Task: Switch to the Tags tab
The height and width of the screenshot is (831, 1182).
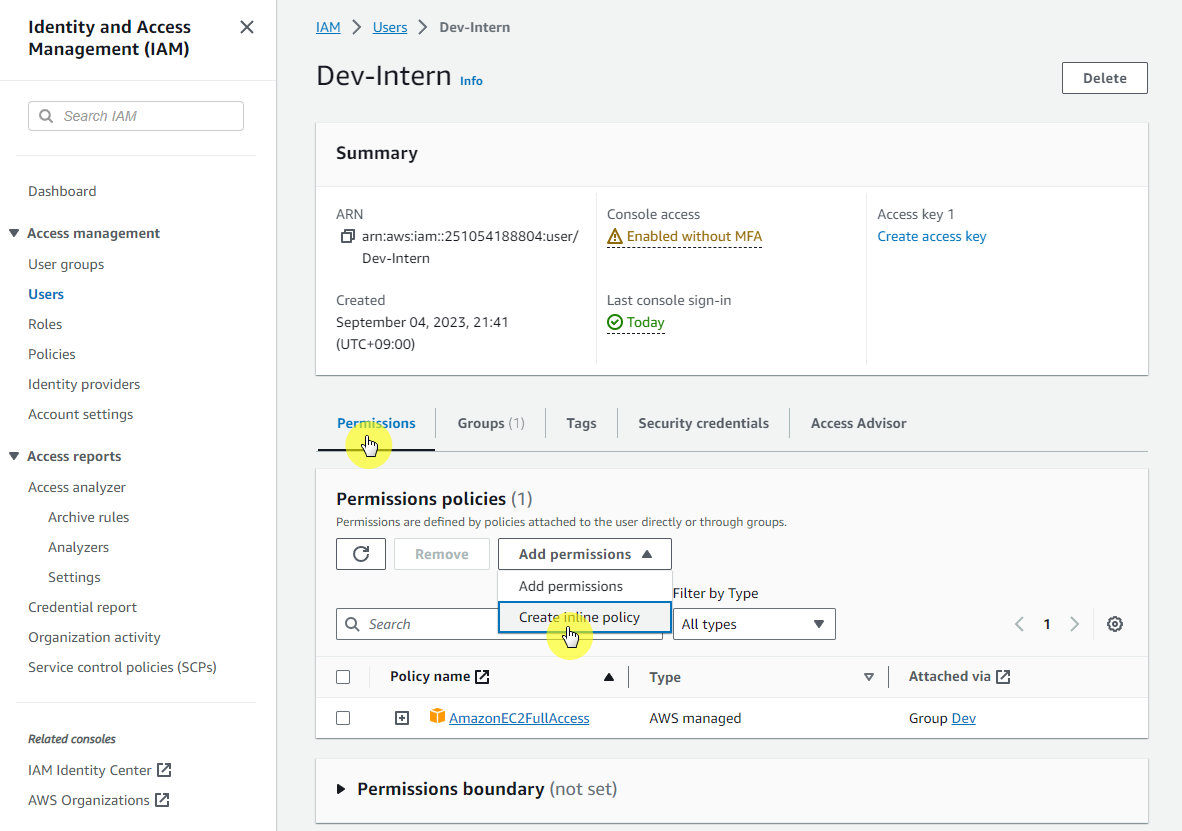Action: tap(581, 423)
